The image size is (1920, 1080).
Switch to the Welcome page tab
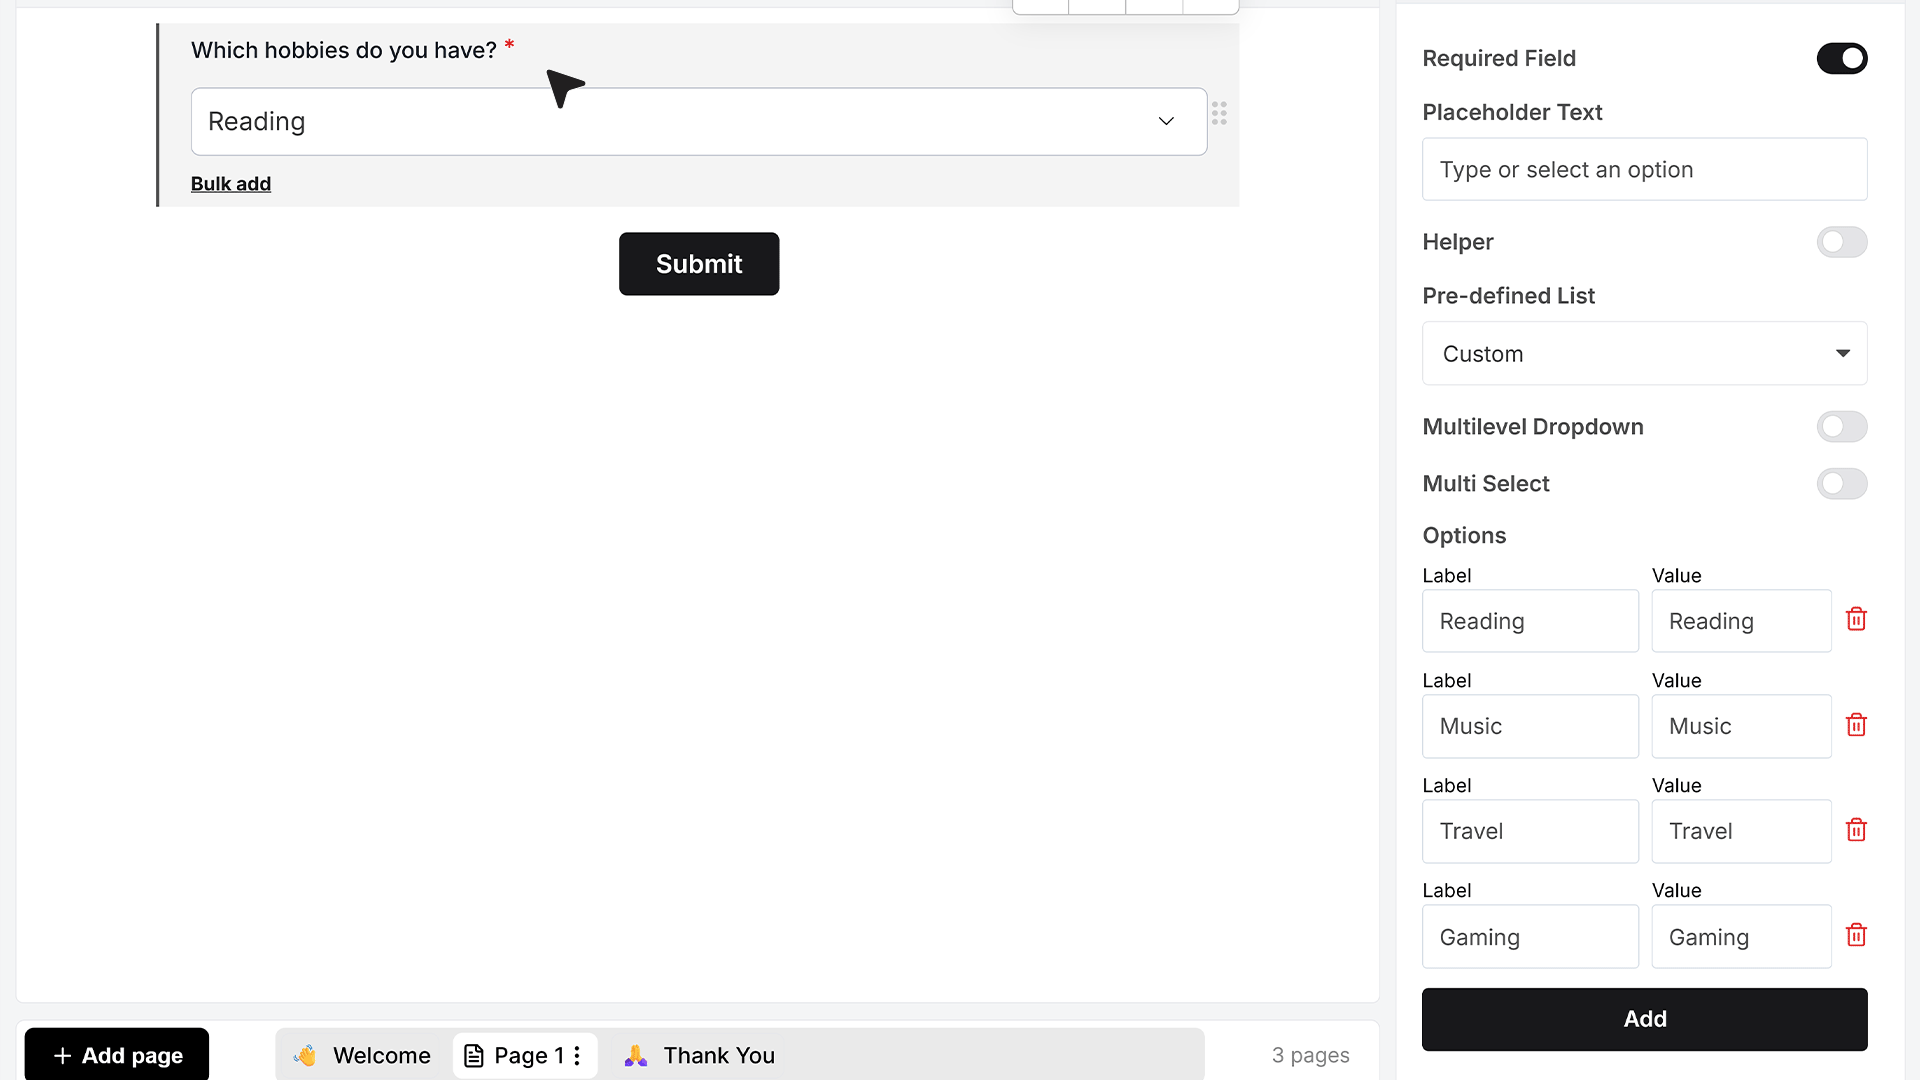[362, 1056]
